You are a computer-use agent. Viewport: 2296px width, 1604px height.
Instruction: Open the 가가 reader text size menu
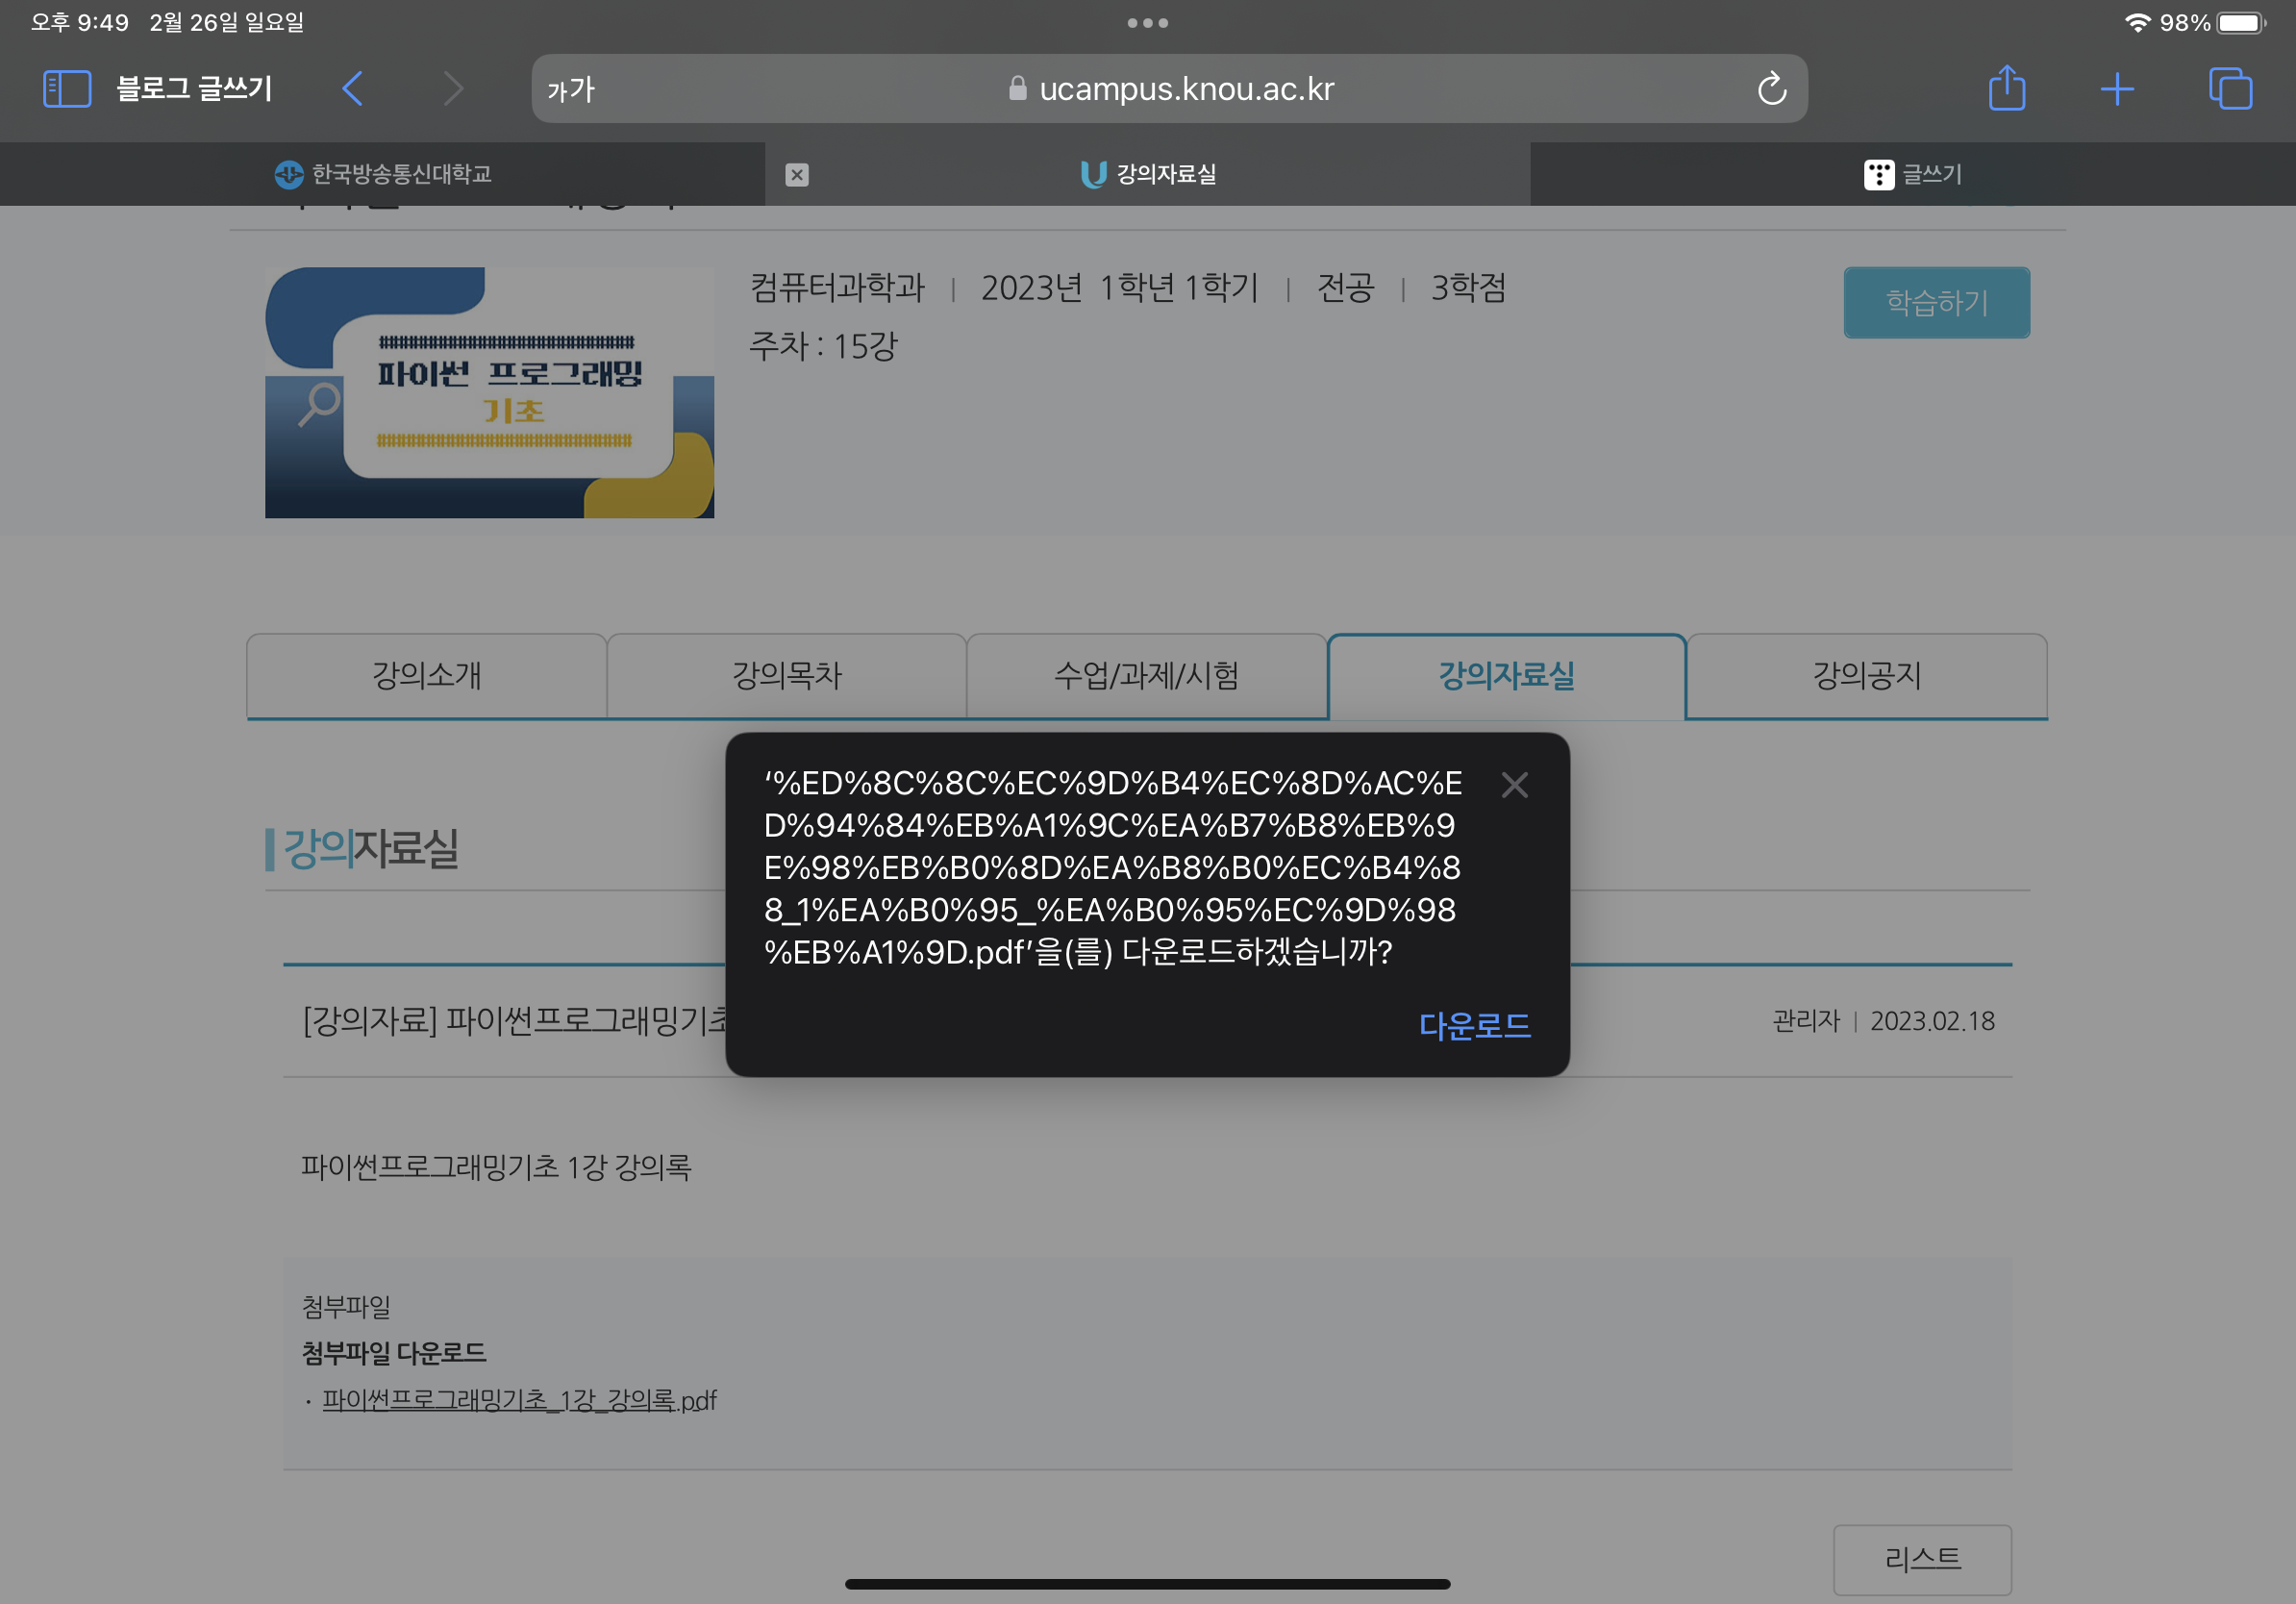(x=571, y=90)
